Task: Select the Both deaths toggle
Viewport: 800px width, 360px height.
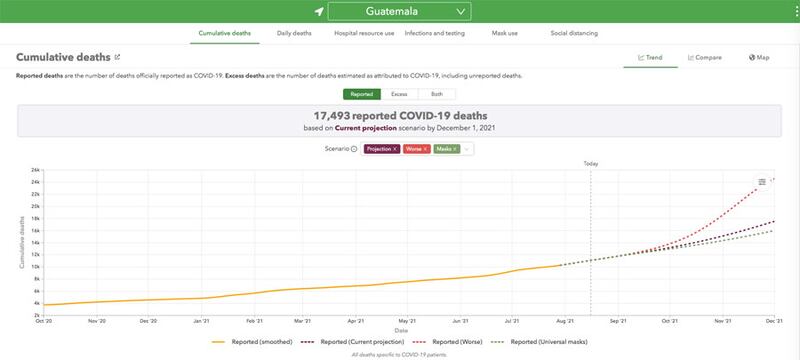Action: [437, 94]
